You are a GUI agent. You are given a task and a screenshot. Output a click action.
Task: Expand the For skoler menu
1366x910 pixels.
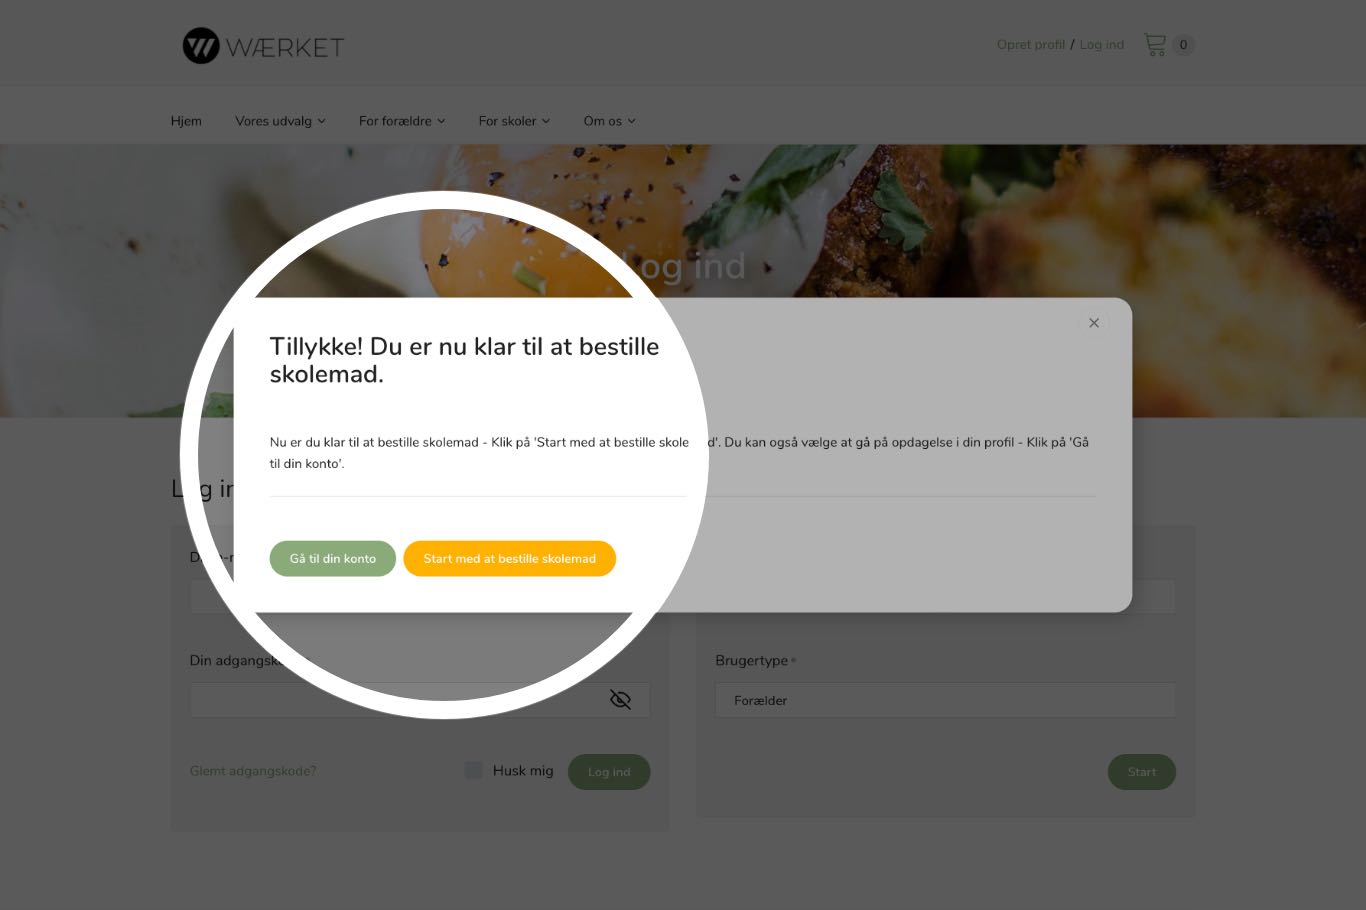pyautogui.click(x=514, y=121)
